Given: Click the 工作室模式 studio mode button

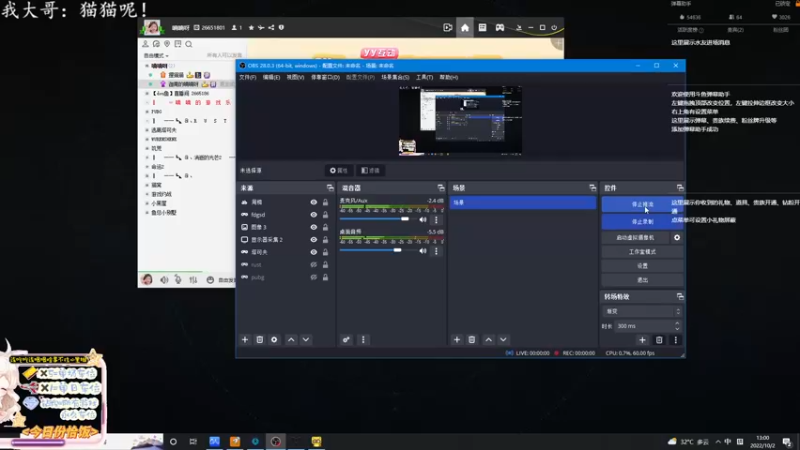Looking at the screenshot, I should point(642,252).
